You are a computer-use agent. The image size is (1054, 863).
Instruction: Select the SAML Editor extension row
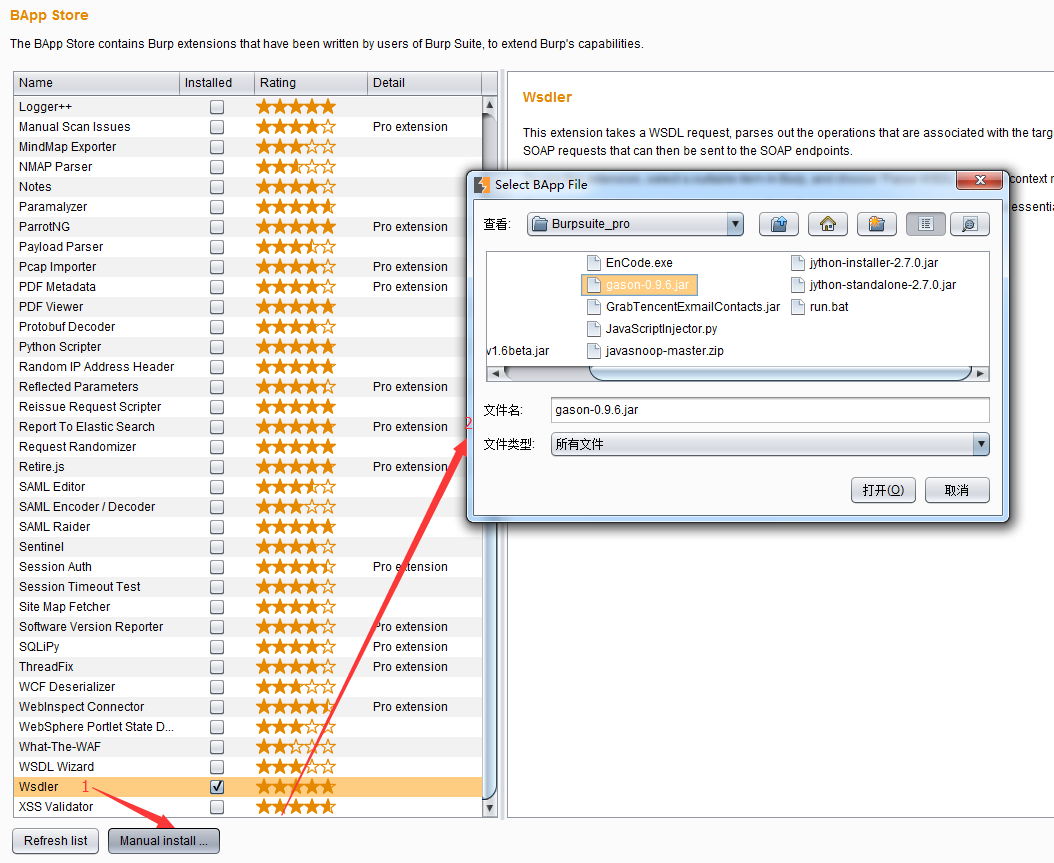[247, 487]
